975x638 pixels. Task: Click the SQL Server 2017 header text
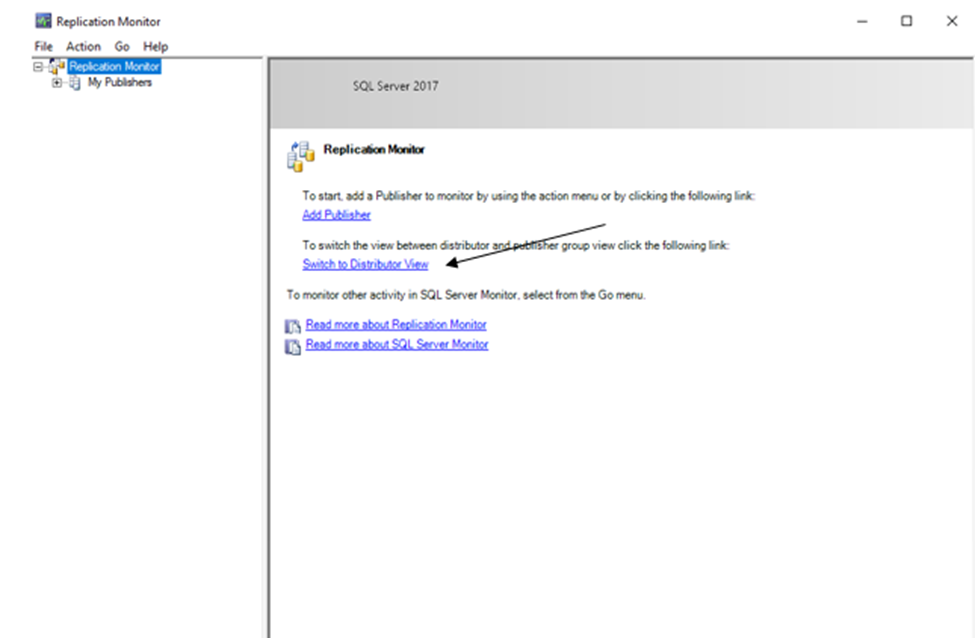(x=395, y=86)
